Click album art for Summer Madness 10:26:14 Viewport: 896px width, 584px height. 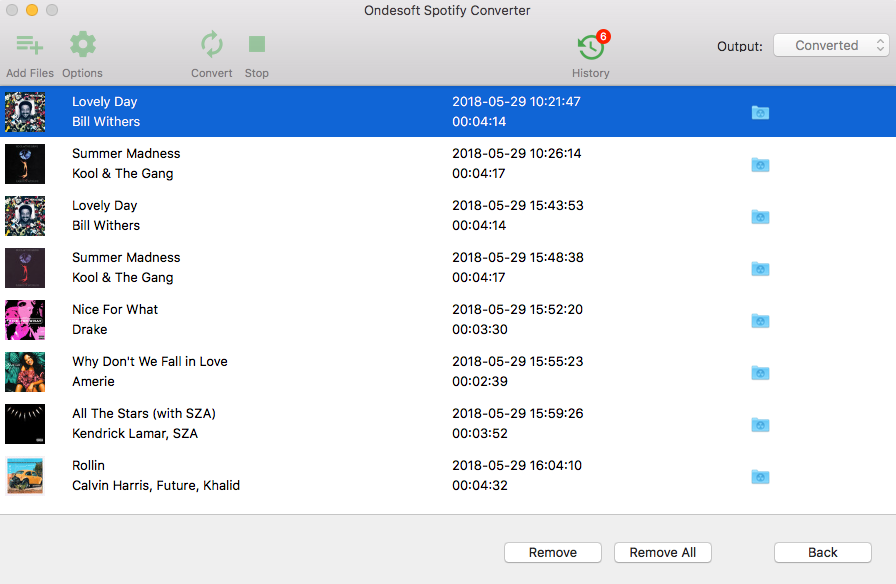coord(25,164)
